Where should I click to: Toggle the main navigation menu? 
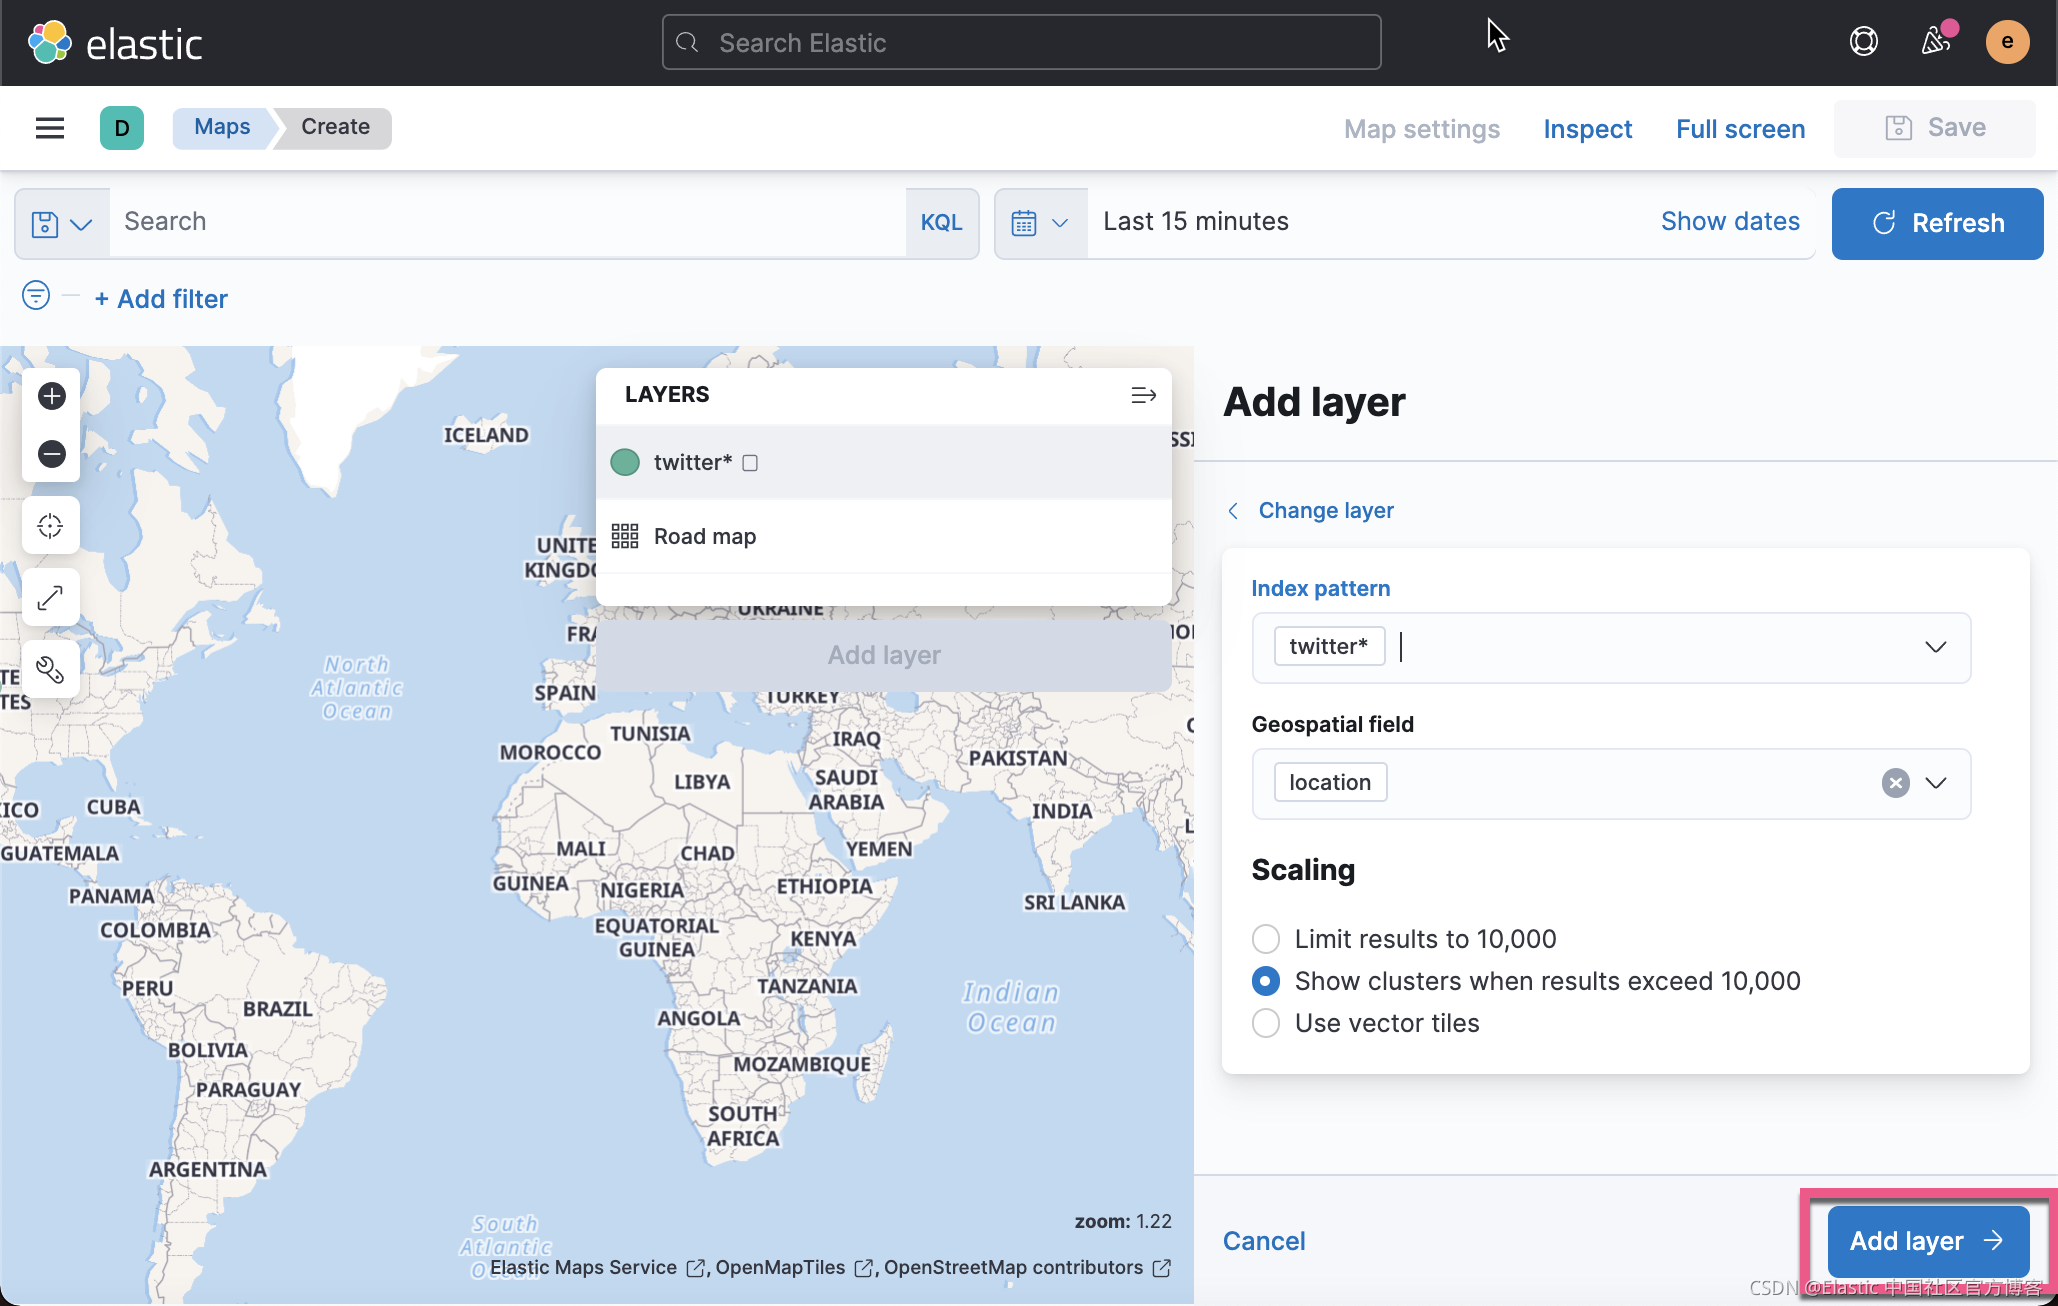[50, 128]
